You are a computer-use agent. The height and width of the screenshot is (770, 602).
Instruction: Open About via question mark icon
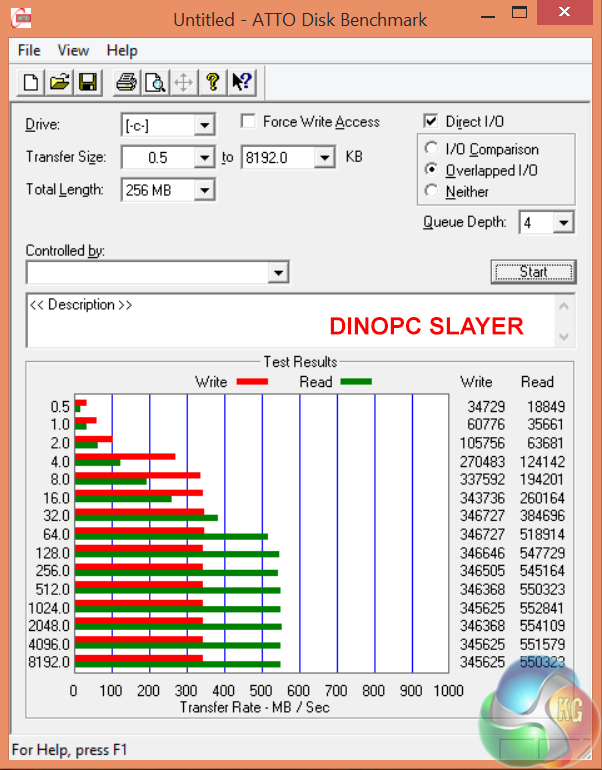click(213, 82)
